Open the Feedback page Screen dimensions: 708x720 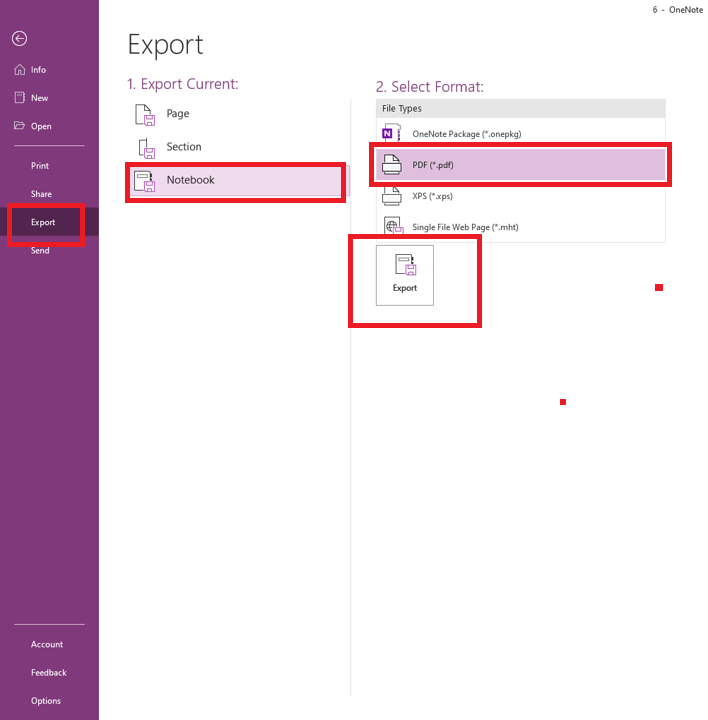coord(49,673)
